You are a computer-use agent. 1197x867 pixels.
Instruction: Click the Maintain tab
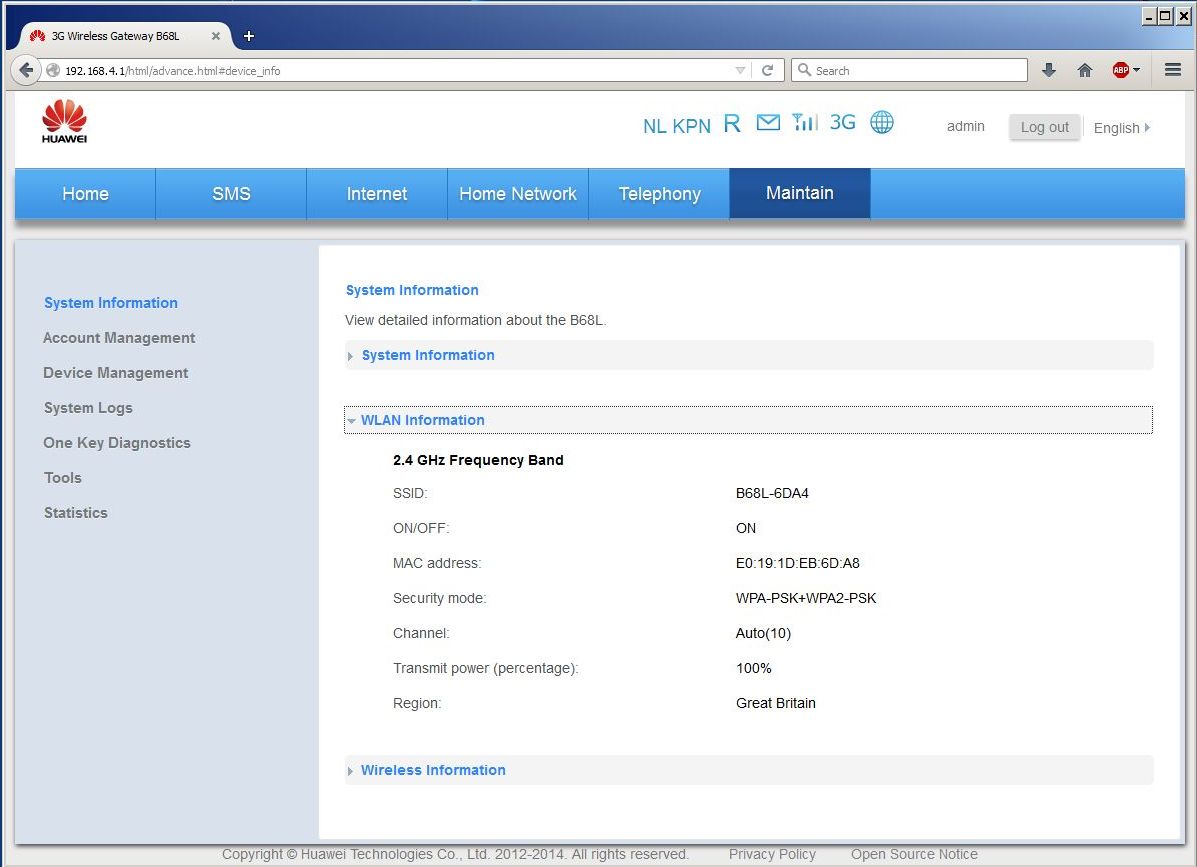click(x=800, y=193)
